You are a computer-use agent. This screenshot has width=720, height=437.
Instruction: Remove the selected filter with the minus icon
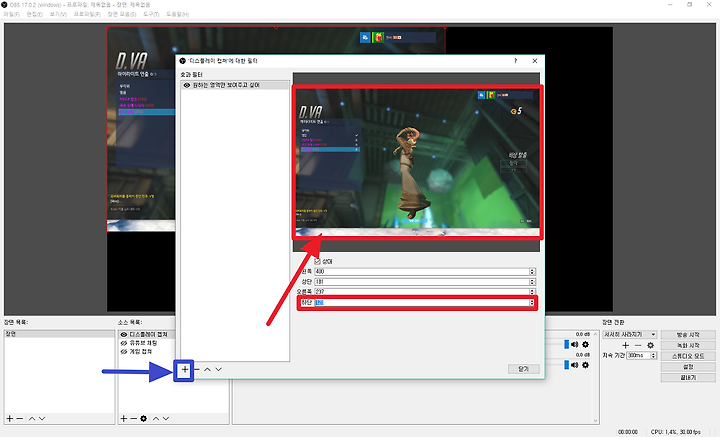[x=197, y=369]
